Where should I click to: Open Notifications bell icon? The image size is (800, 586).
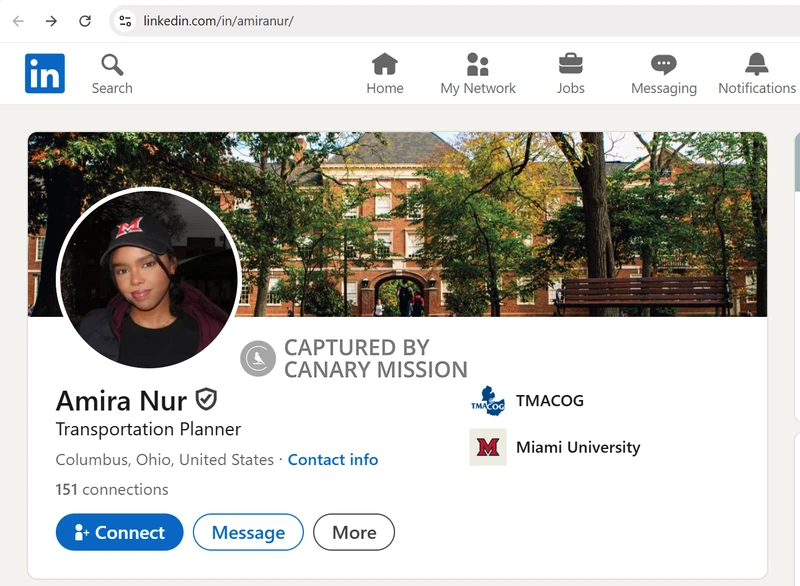pyautogui.click(x=757, y=65)
